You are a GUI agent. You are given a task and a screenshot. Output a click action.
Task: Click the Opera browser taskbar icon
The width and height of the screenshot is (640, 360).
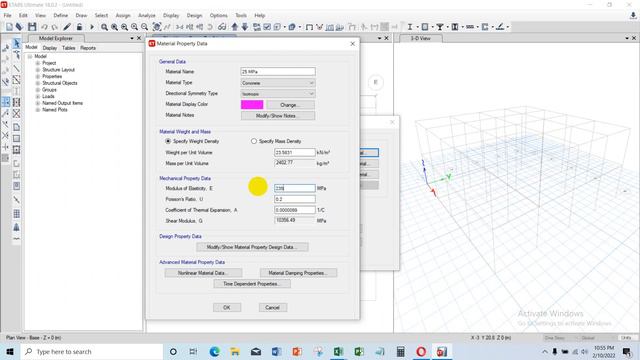click(421, 351)
